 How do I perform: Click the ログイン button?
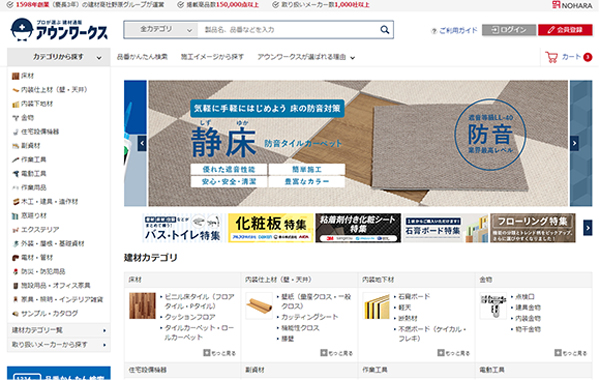click(509, 30)
